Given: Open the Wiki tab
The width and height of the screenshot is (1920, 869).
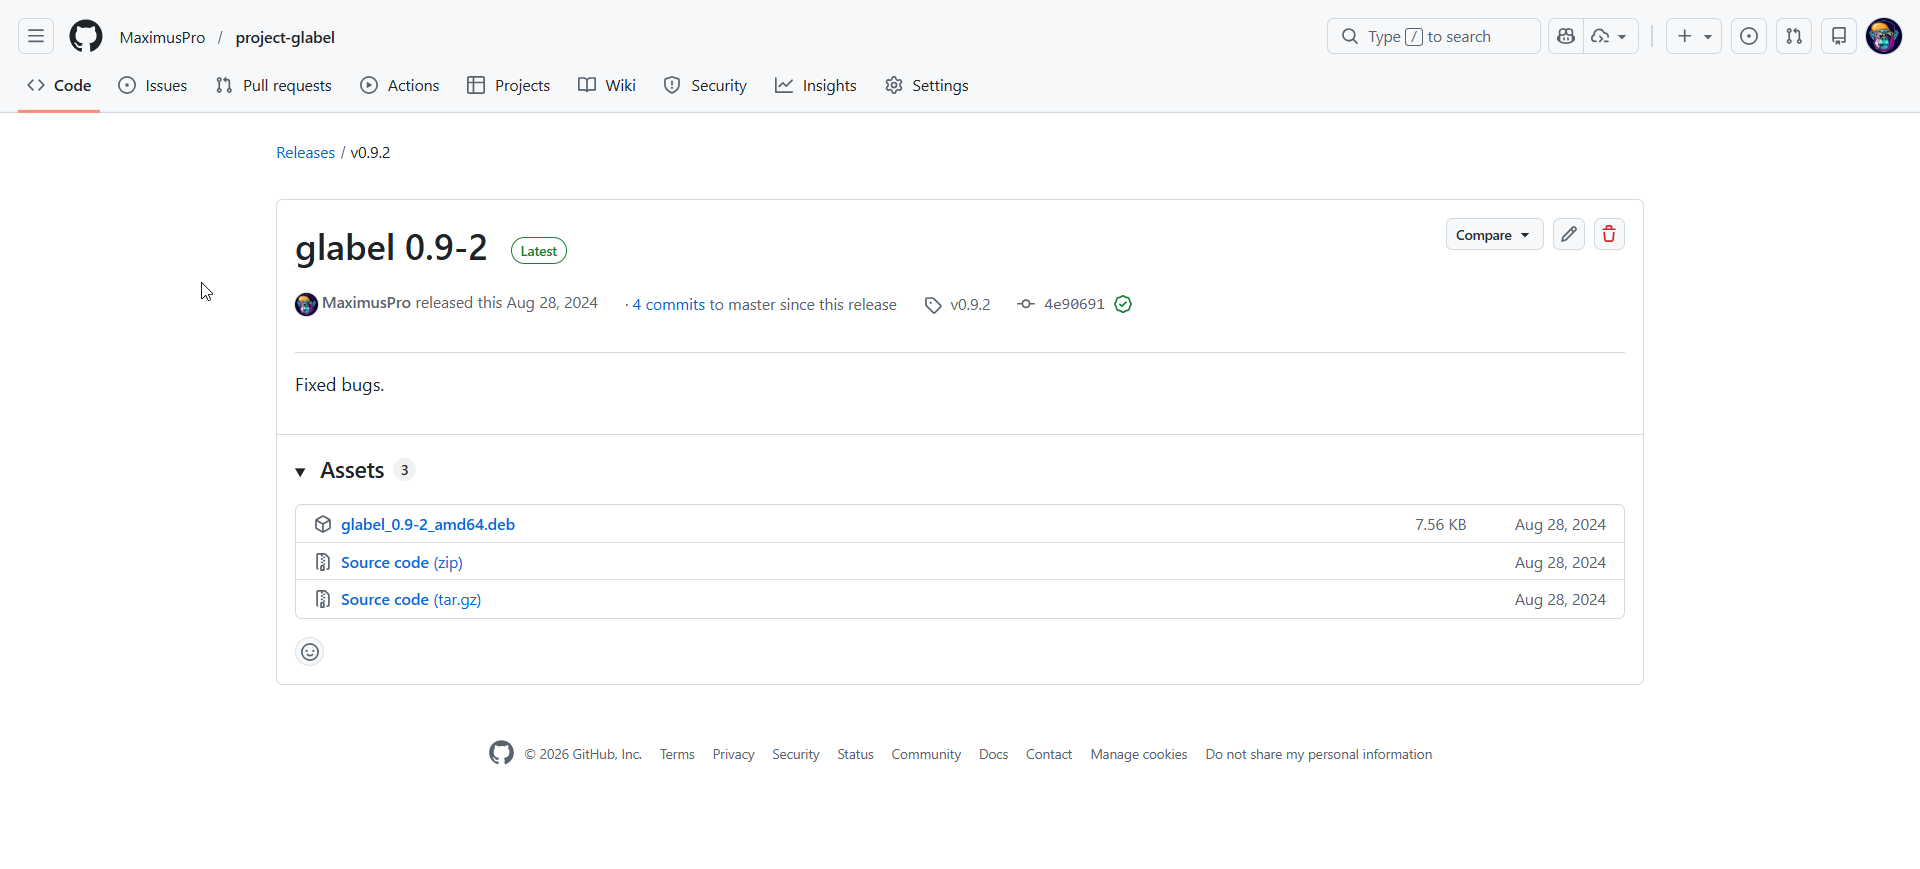Looking at the screenshot, I should (x=607, y=86).
